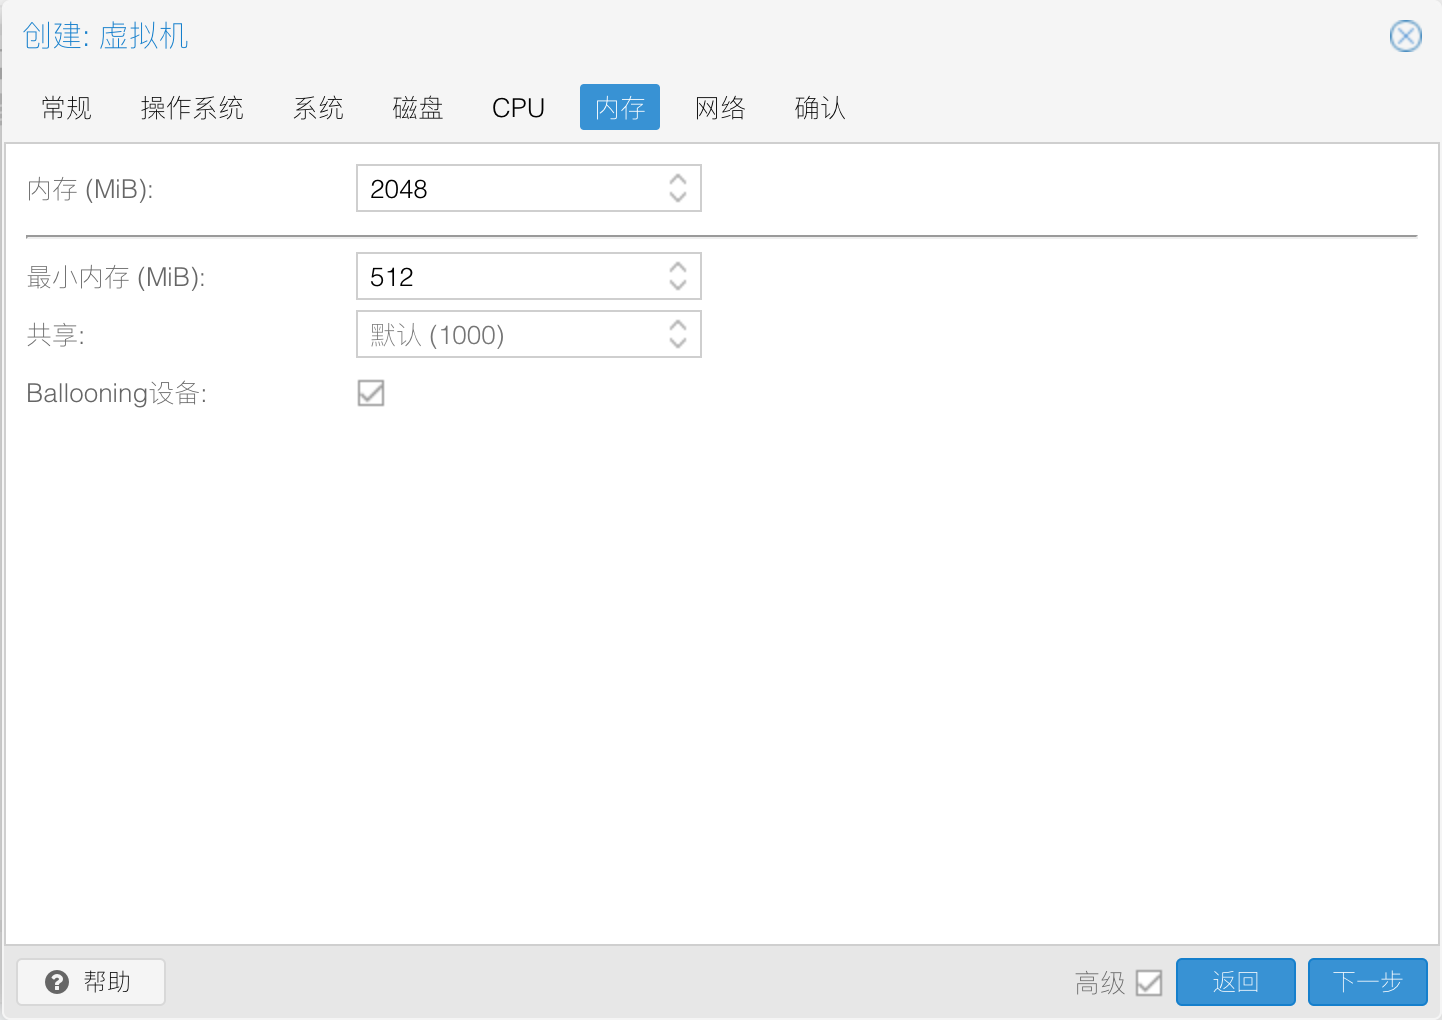The image size is (1442, 1020).
Task: Go to the 系统 tab
Action: click(318, 108)
